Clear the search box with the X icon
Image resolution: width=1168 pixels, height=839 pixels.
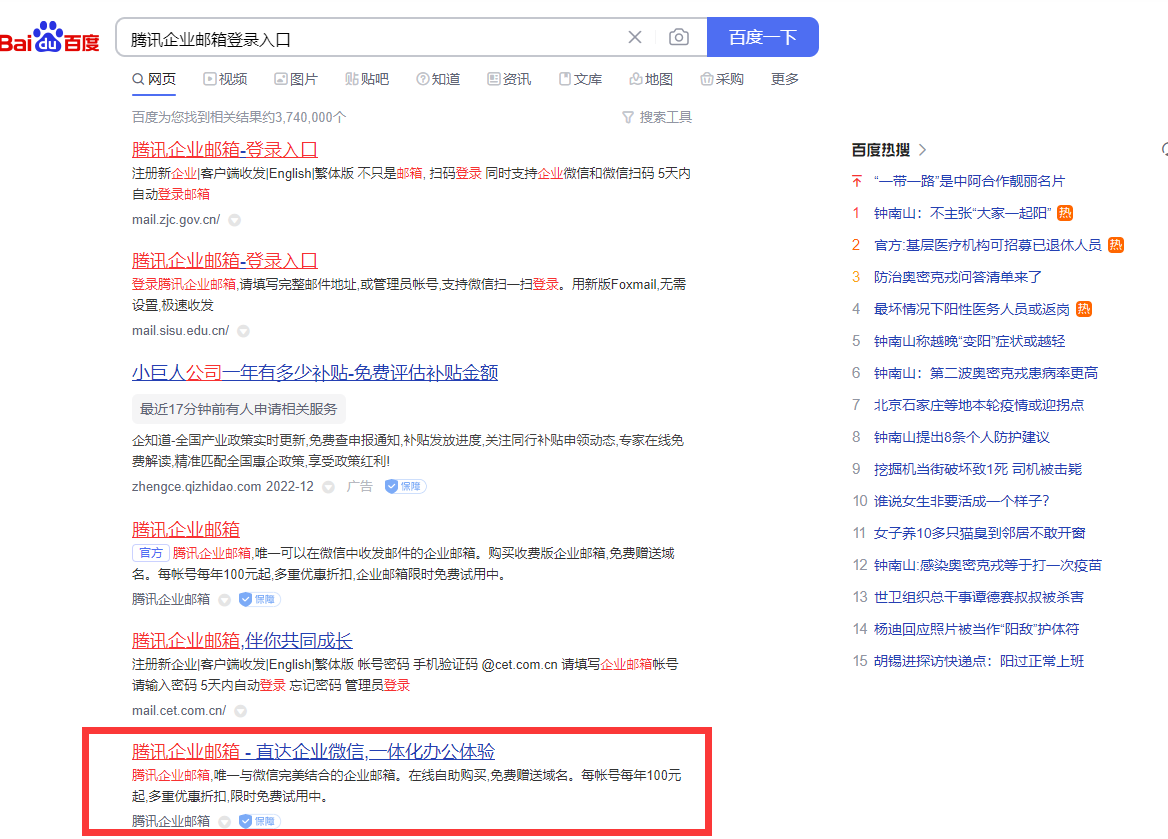click(x=635, y=37)
